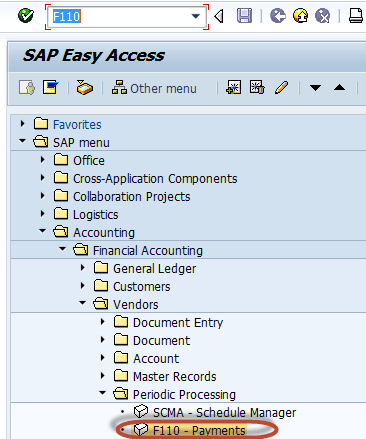Select Financial Accounting tree item
366x439 pixels.
148,251
